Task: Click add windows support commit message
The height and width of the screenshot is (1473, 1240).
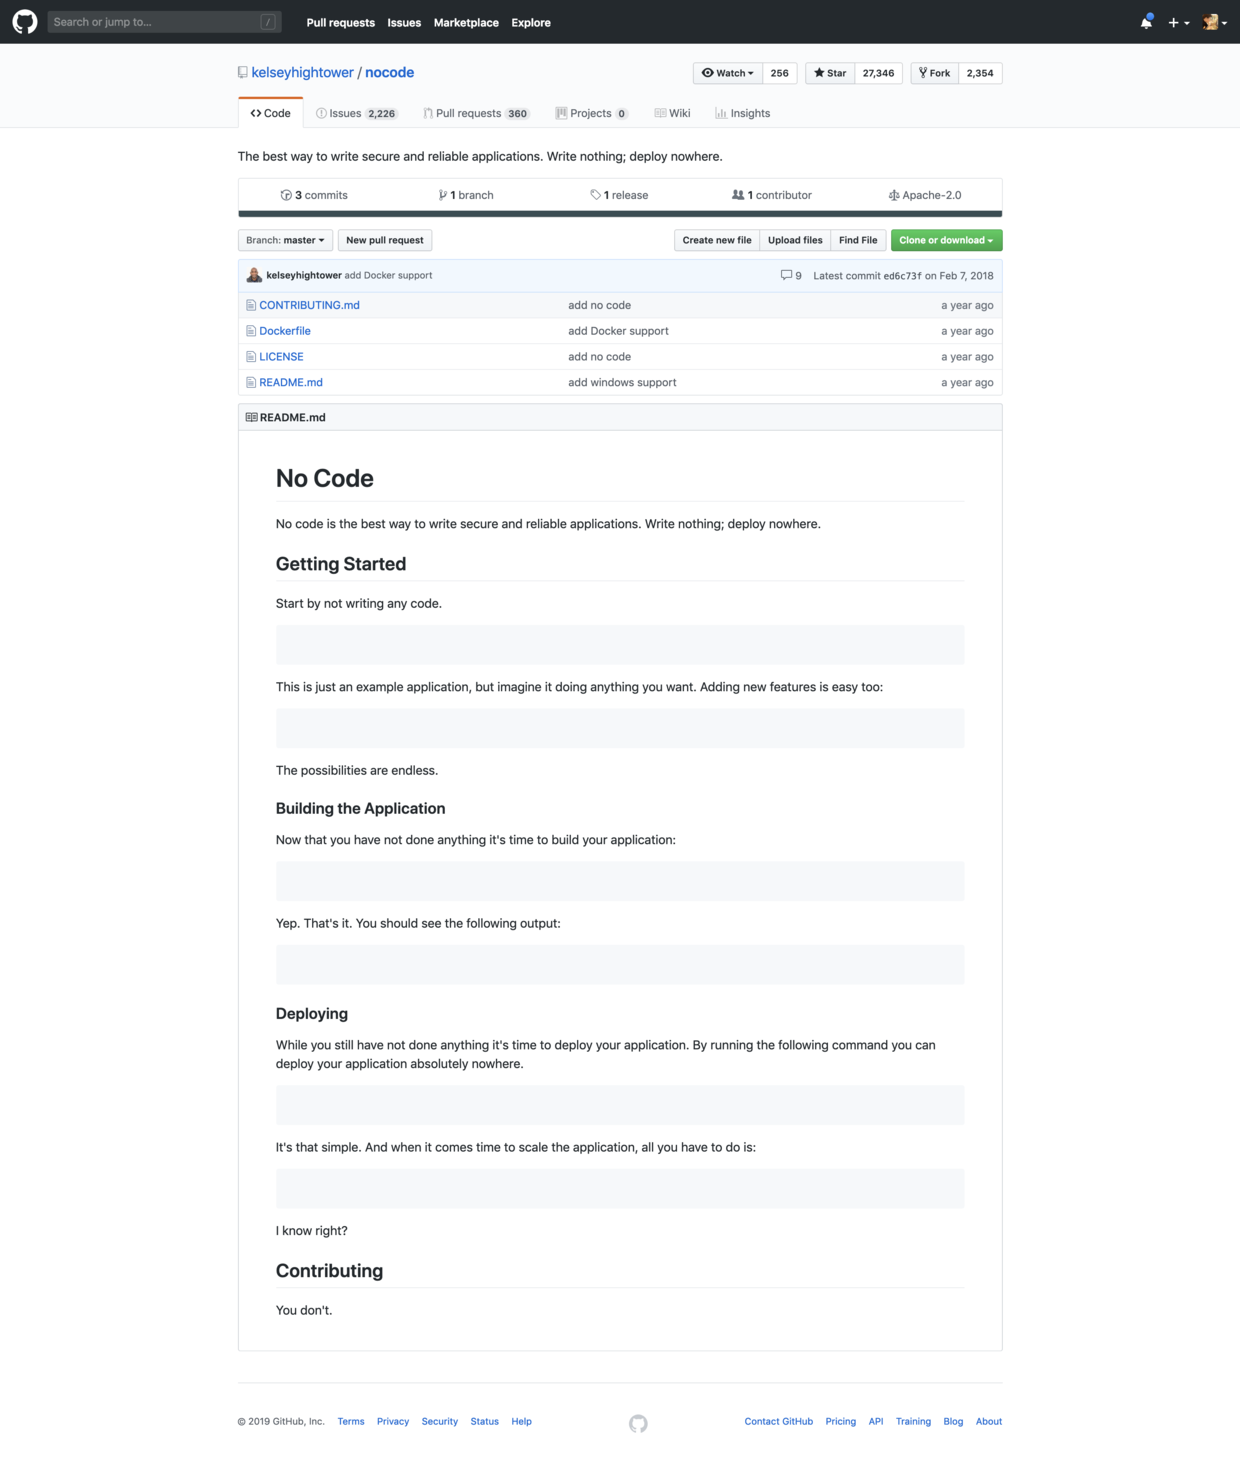Action: pos(622,382)
